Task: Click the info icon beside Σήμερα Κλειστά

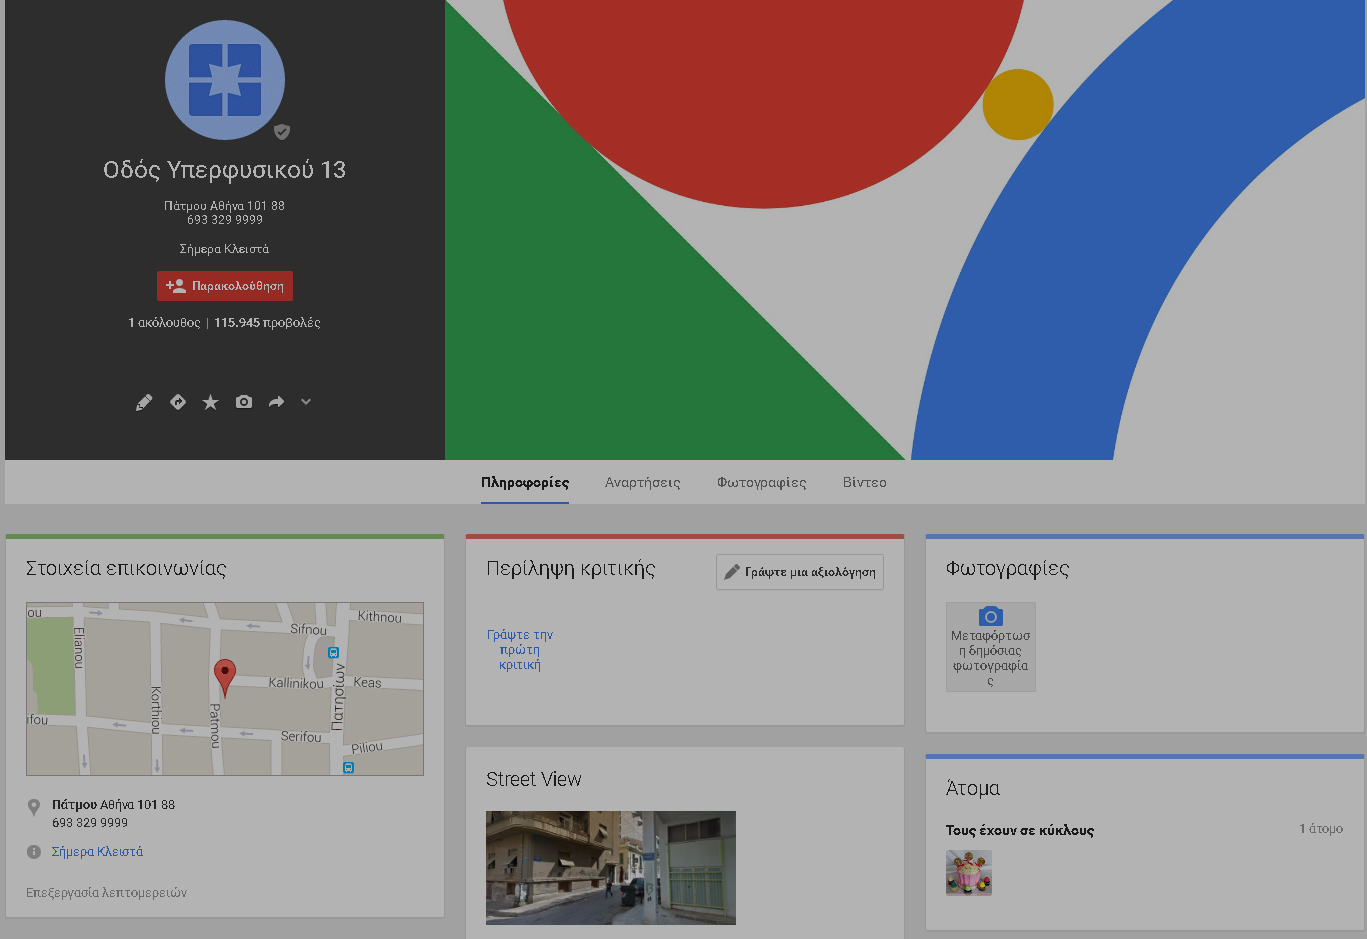Action: (x=34, y=852)
